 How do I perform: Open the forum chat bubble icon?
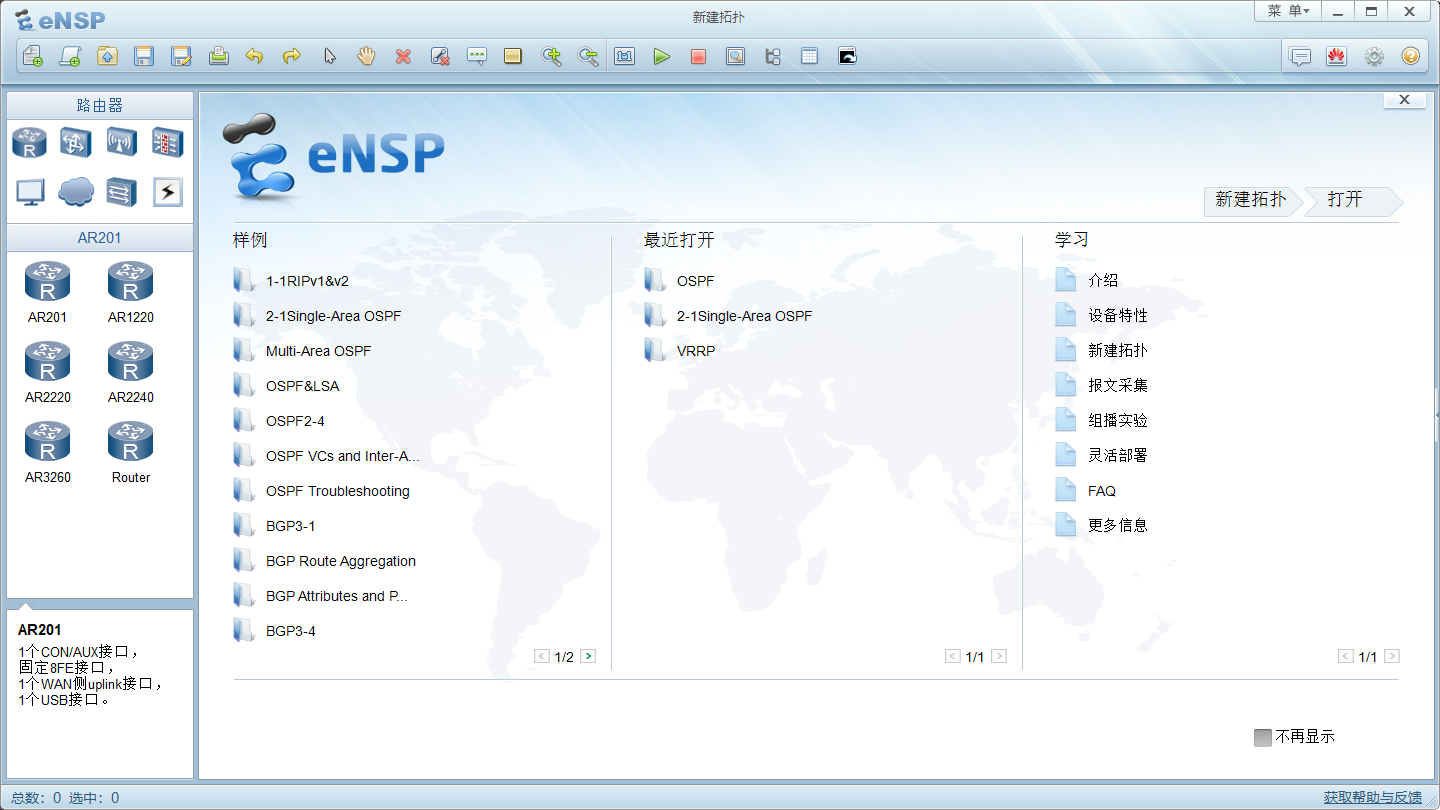1300,56
